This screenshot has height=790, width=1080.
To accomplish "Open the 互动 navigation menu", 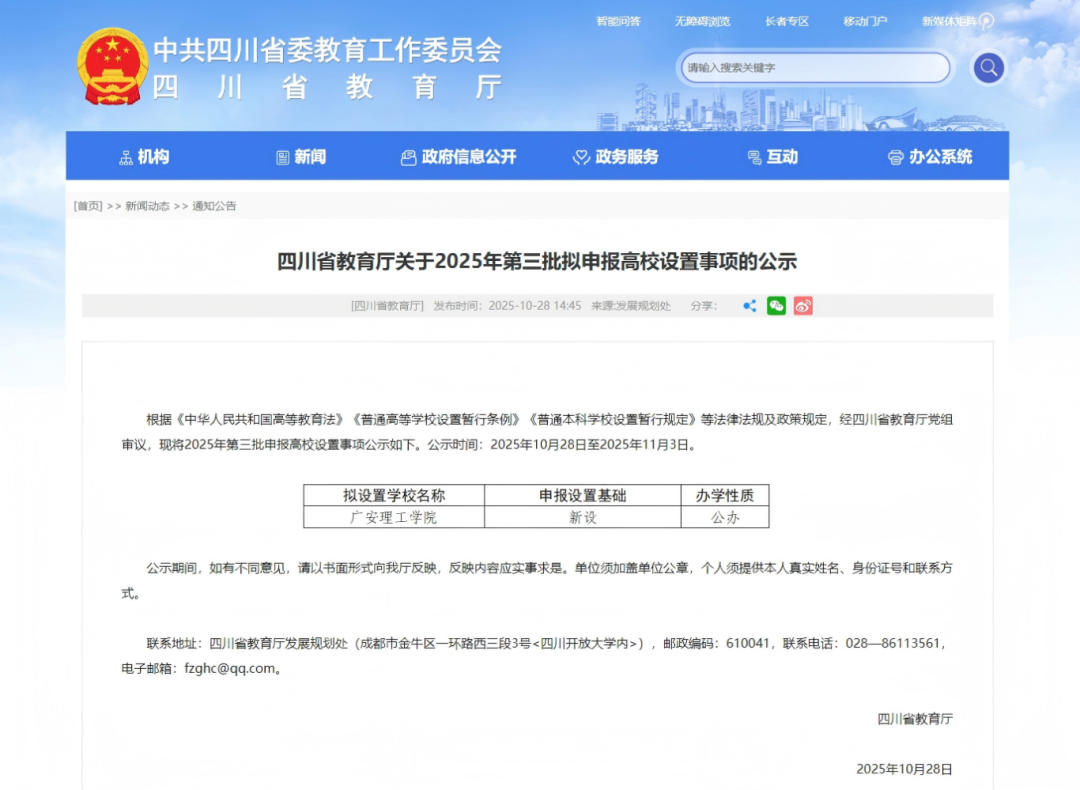I will [x=773, y=157].
